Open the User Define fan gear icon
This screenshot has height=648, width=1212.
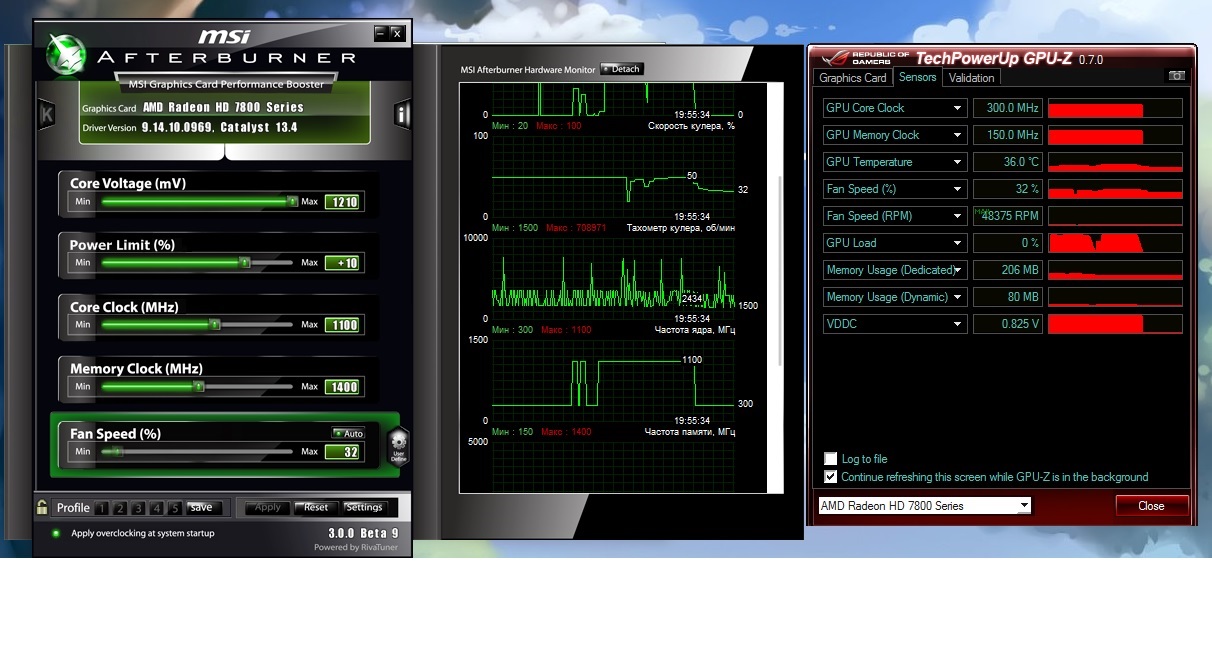pos(398,444)
